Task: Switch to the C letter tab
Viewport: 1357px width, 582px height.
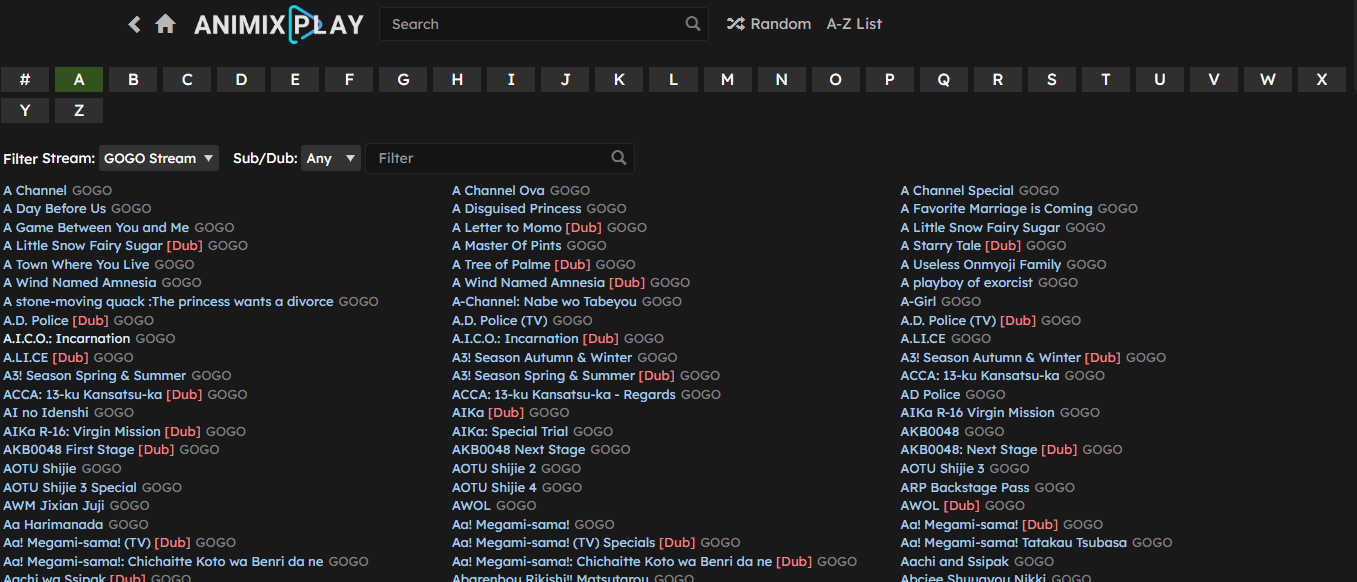Action: coord(187,80)
